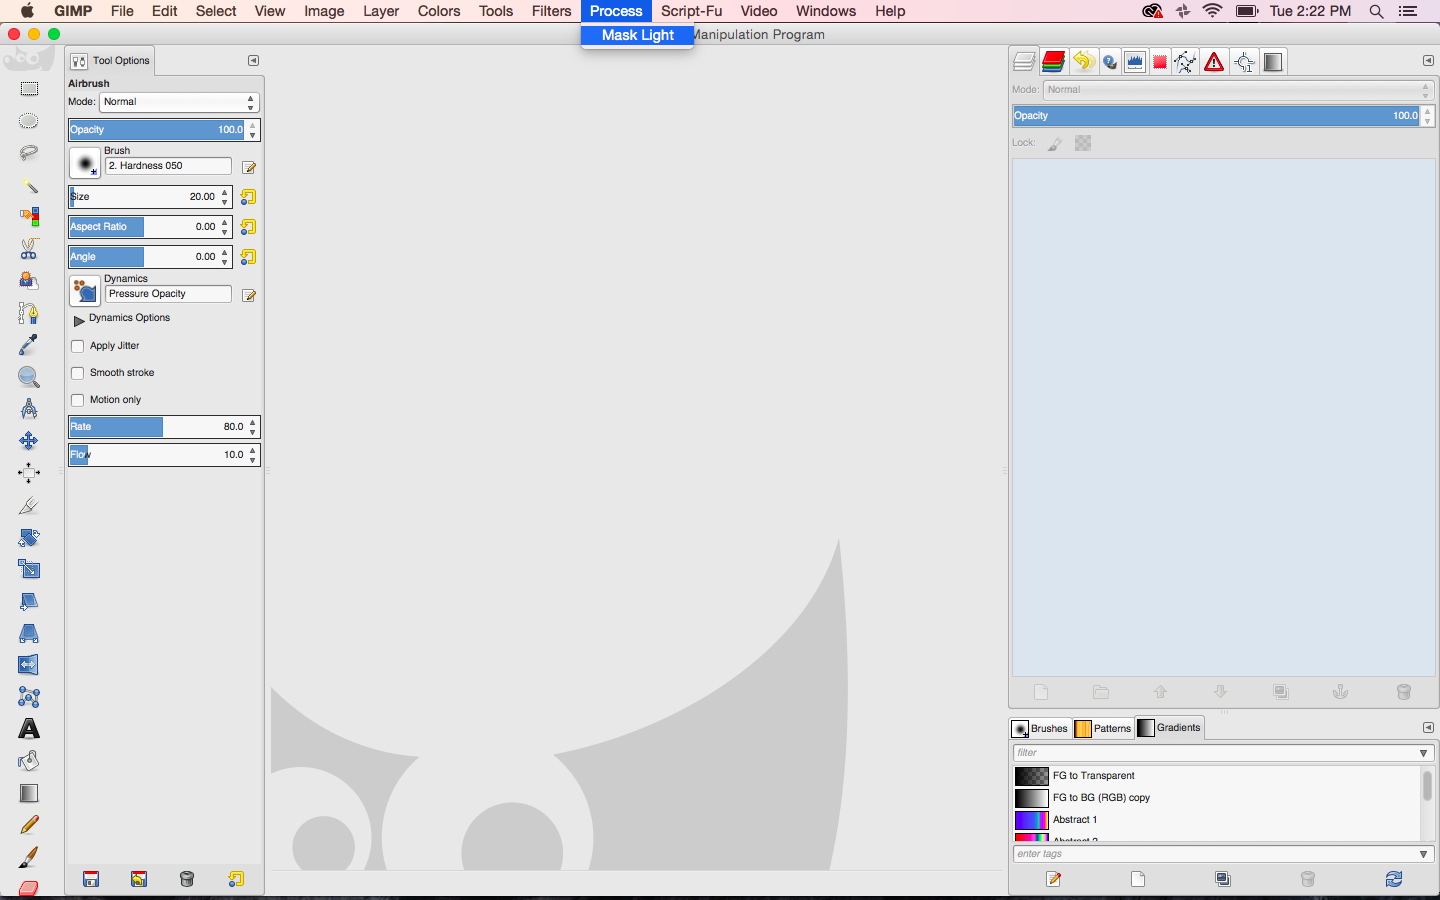The height and width of the screenshot is (900, 1440).
Task: Select the Measure compass tool
Action: (29, 409)
